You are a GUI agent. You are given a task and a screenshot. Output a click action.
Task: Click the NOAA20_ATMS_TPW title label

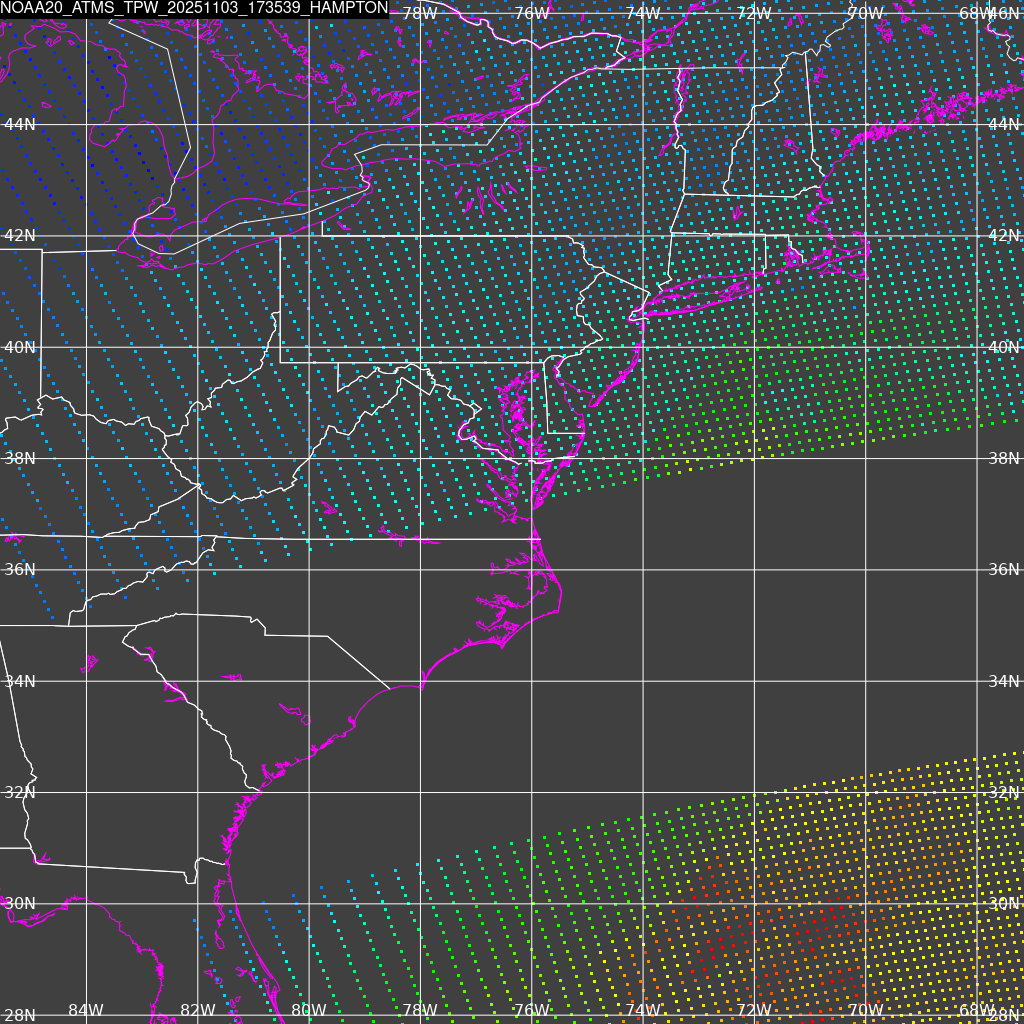click(194, 10)
